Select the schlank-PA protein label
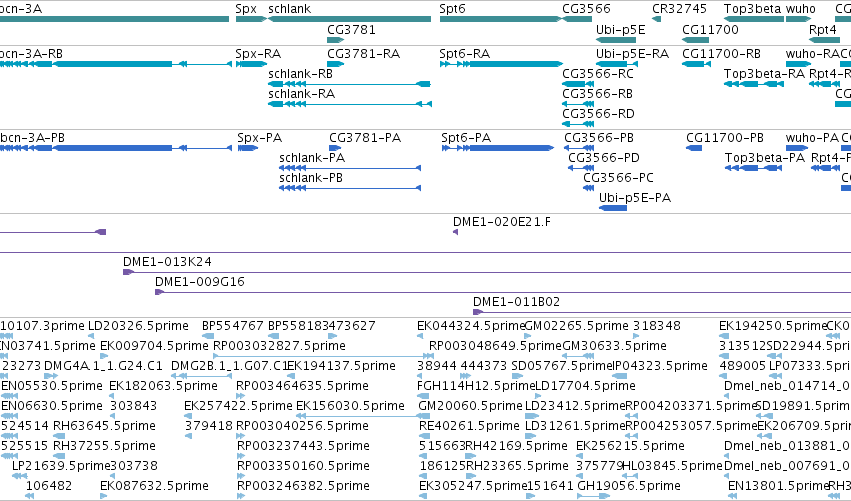Screen dimensions: 851x501 click(x=312, y=158)
